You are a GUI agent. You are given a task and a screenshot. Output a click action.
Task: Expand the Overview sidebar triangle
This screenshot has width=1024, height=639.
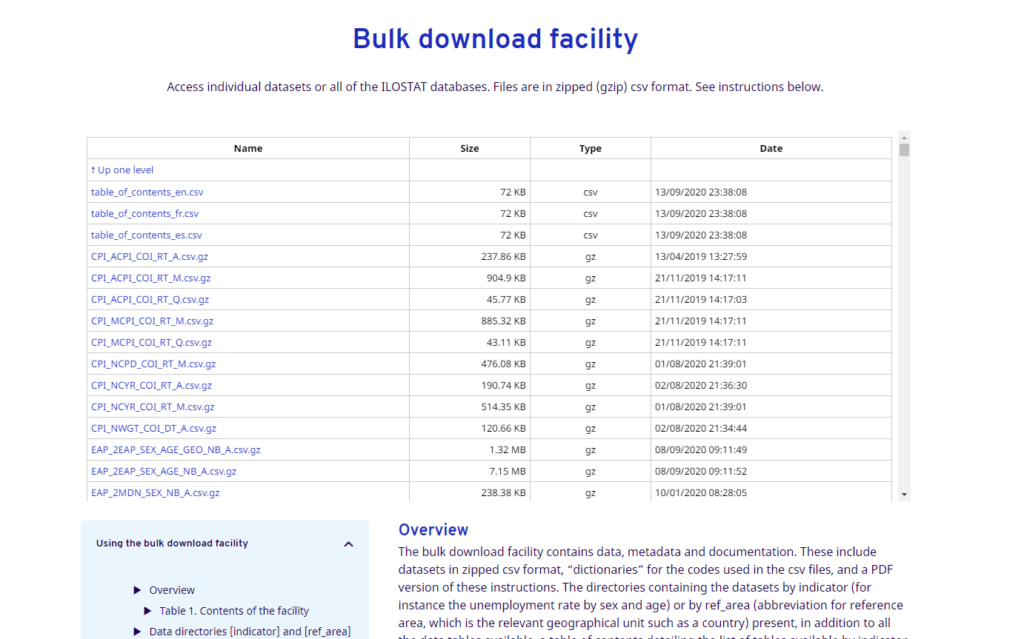point(138,589)
